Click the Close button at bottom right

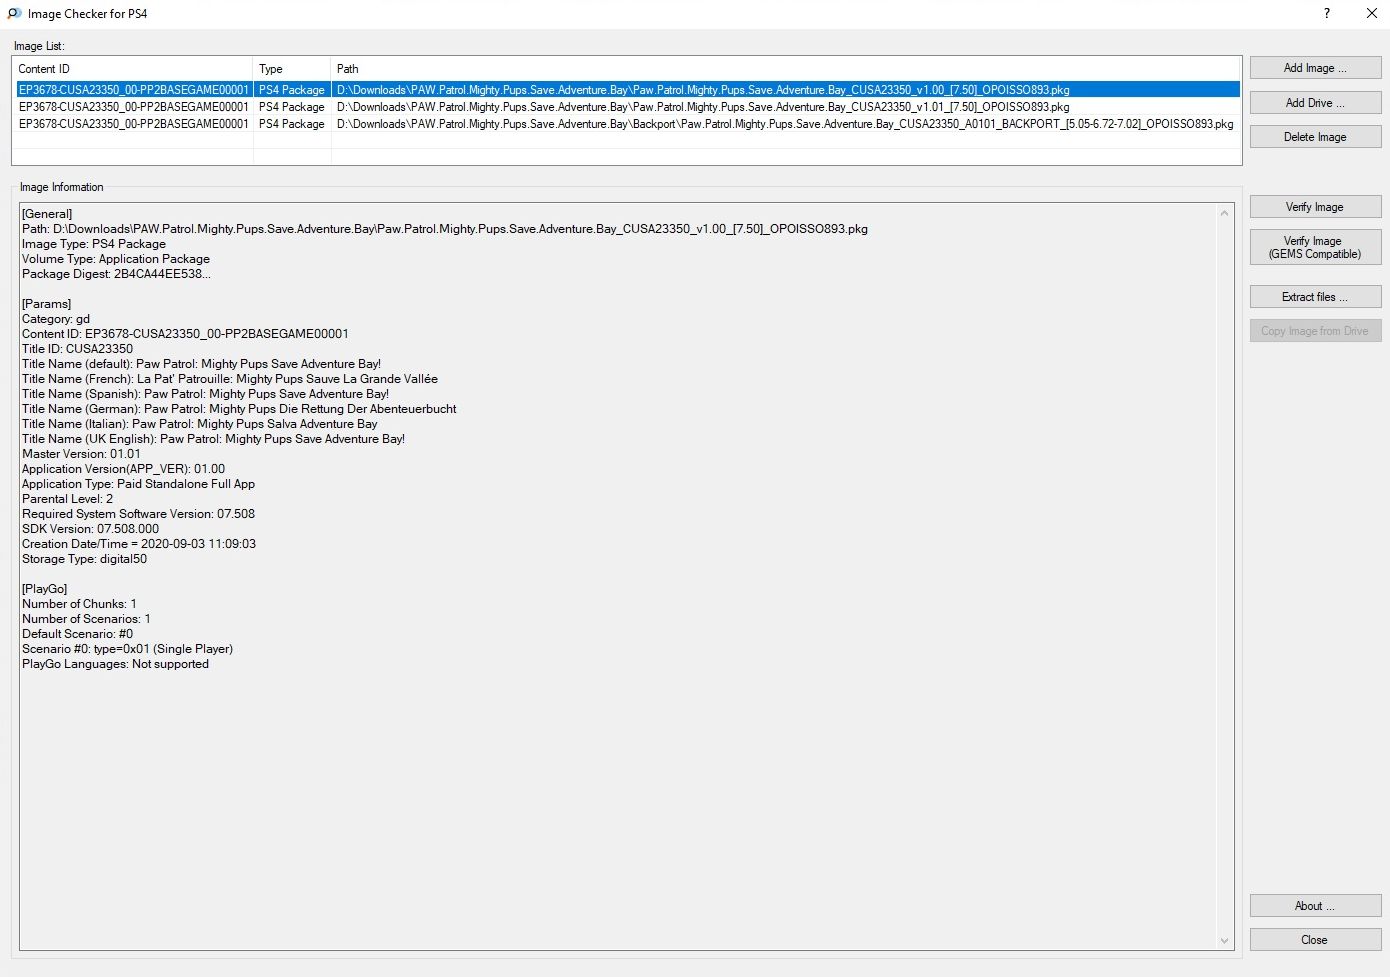click(x=1315, y=940)
